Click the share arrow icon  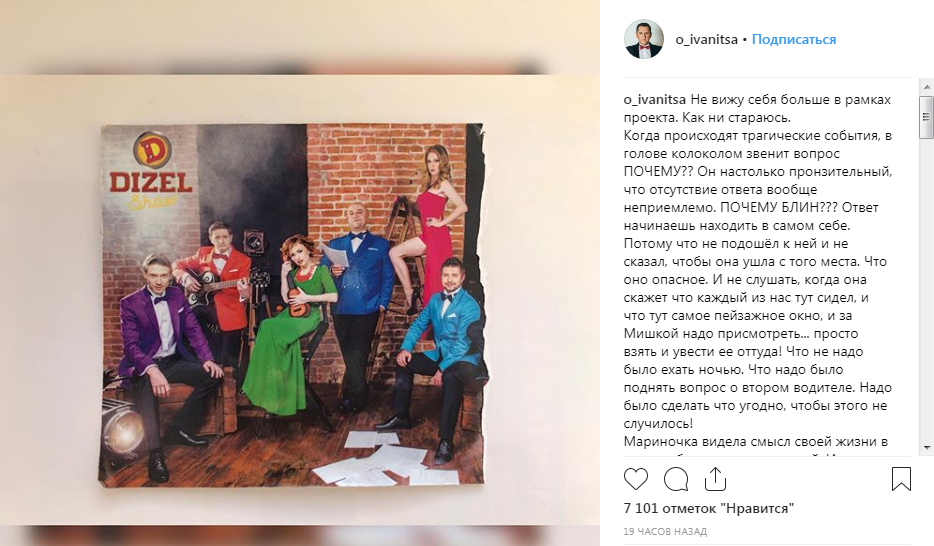click(715, 479)
